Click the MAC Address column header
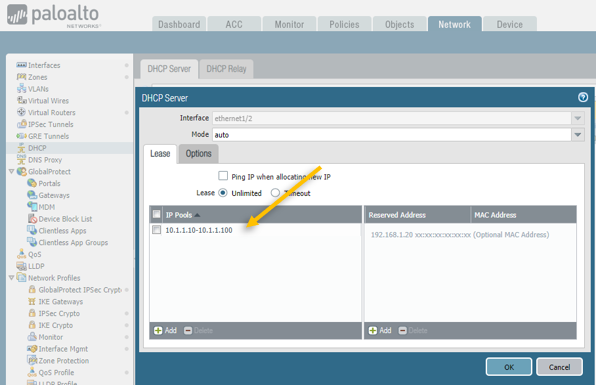 point(523,215)
